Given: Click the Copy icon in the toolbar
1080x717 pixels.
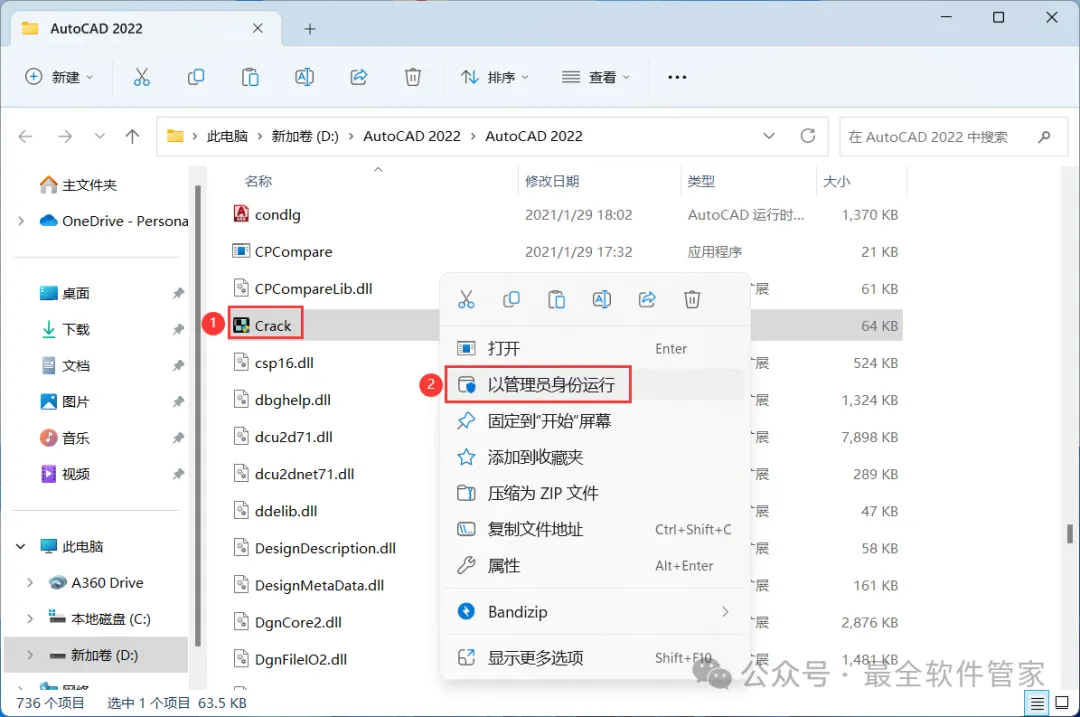Looking at the screenshot, I should [x=196, y=77].
